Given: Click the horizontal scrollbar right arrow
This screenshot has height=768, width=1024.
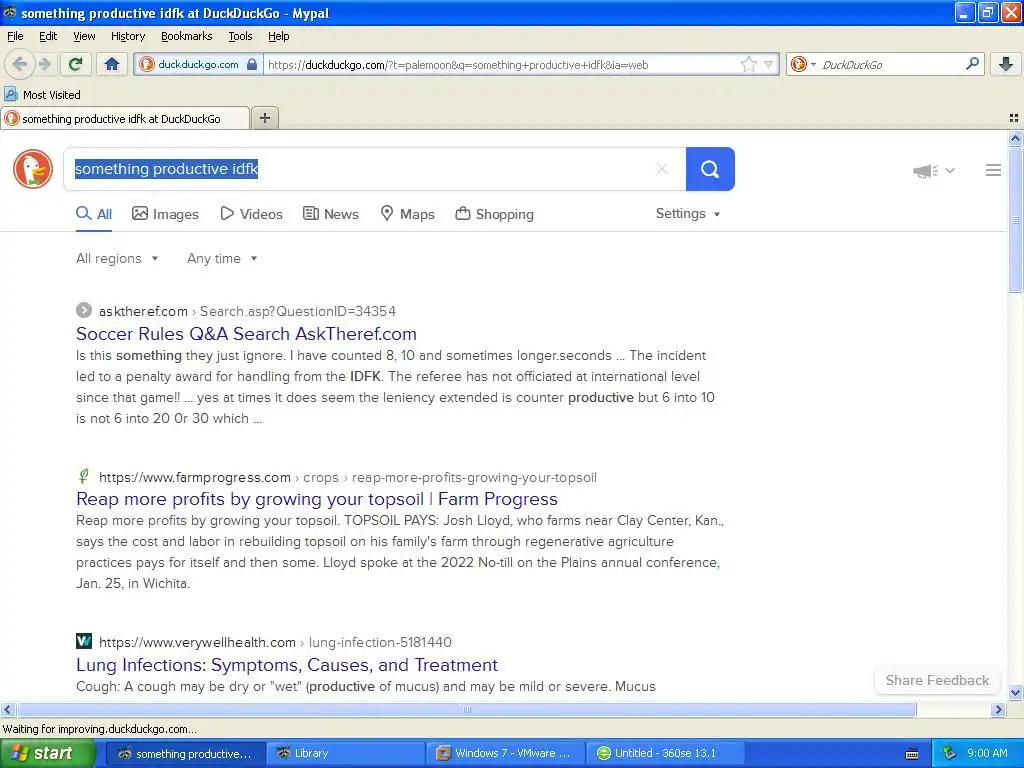Looking at the screenshot, I should click(998, 709).
